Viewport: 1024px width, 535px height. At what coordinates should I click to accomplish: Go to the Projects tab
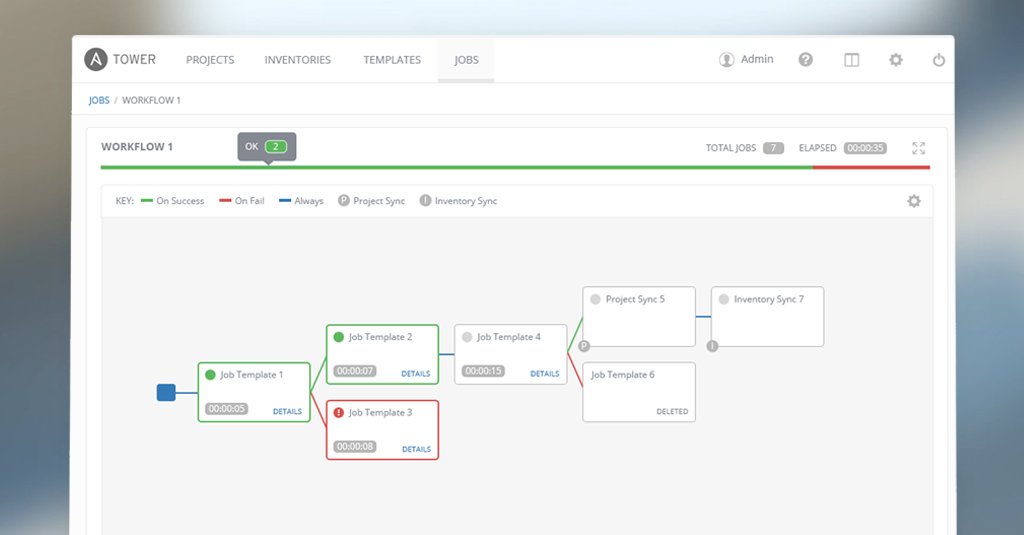point(210,60)
